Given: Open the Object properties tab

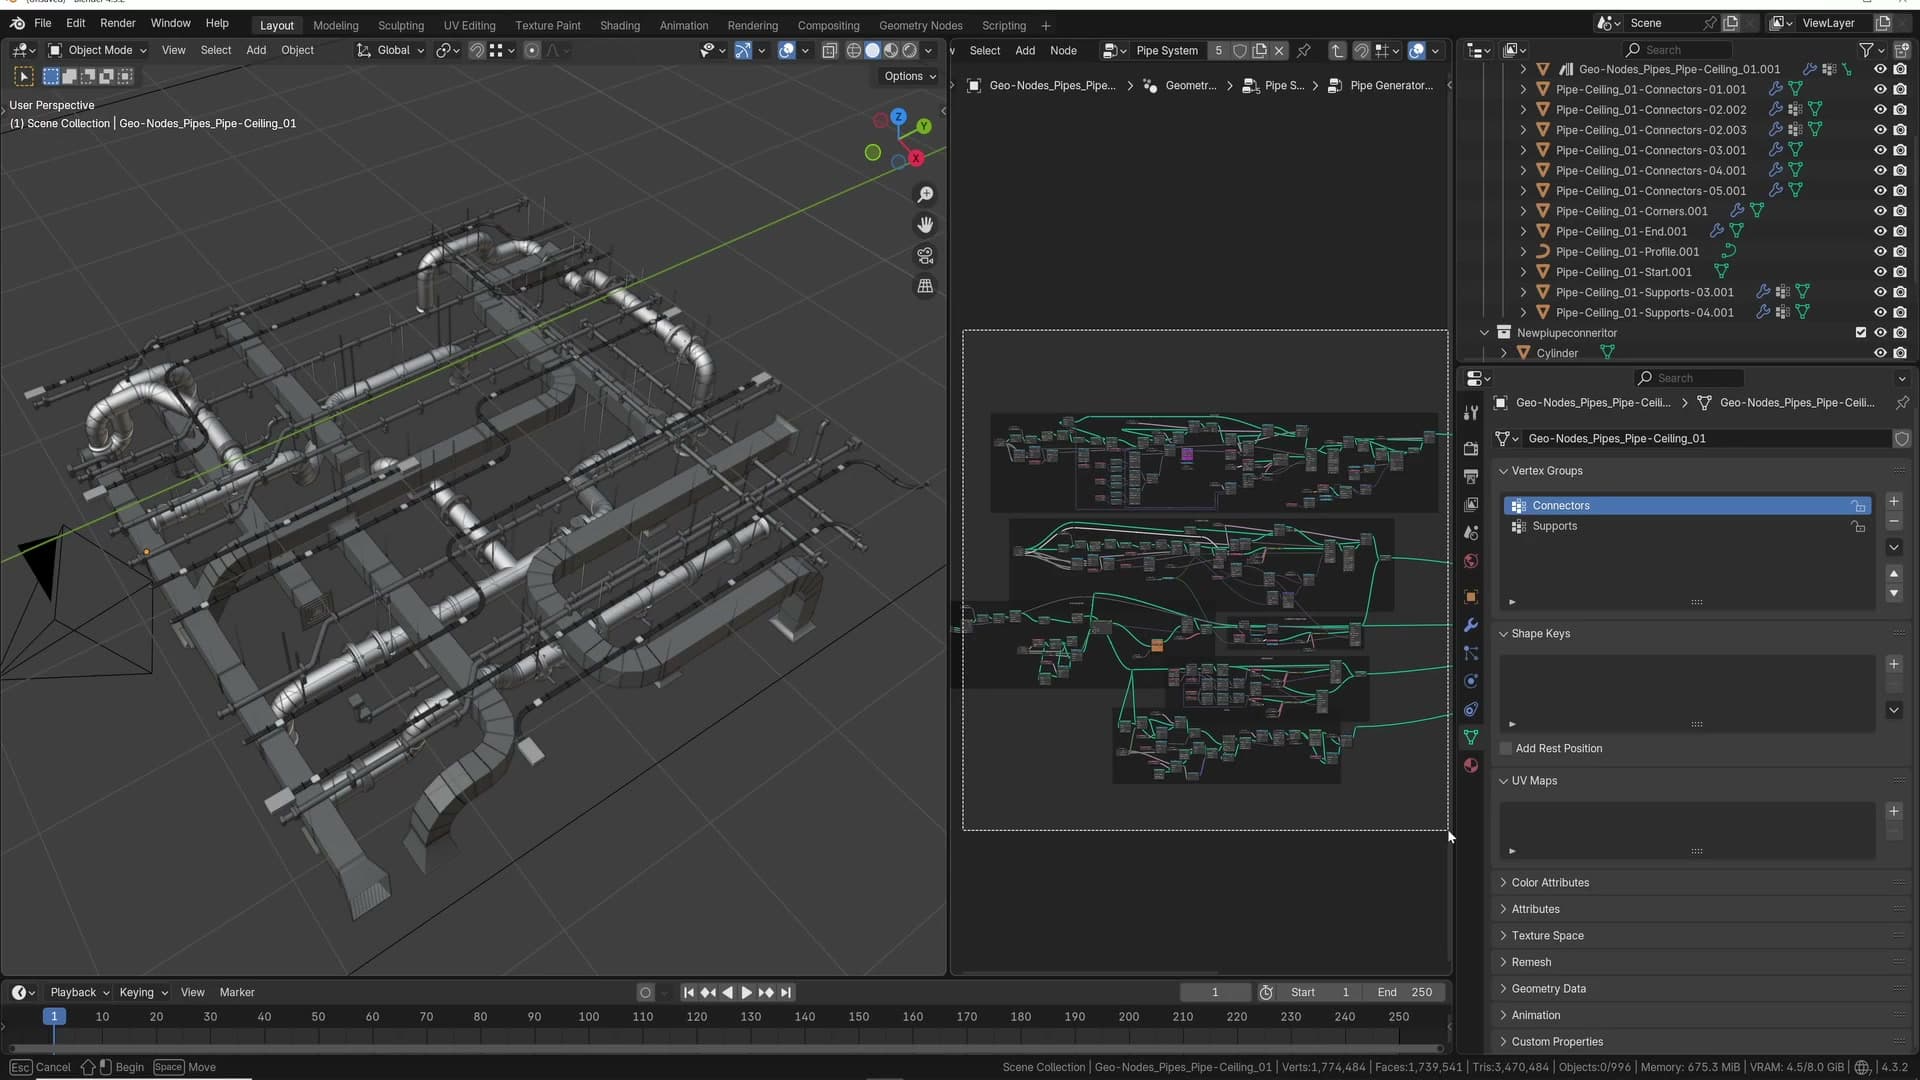Looking at the screenshot, I should (x=1470, y=597).
